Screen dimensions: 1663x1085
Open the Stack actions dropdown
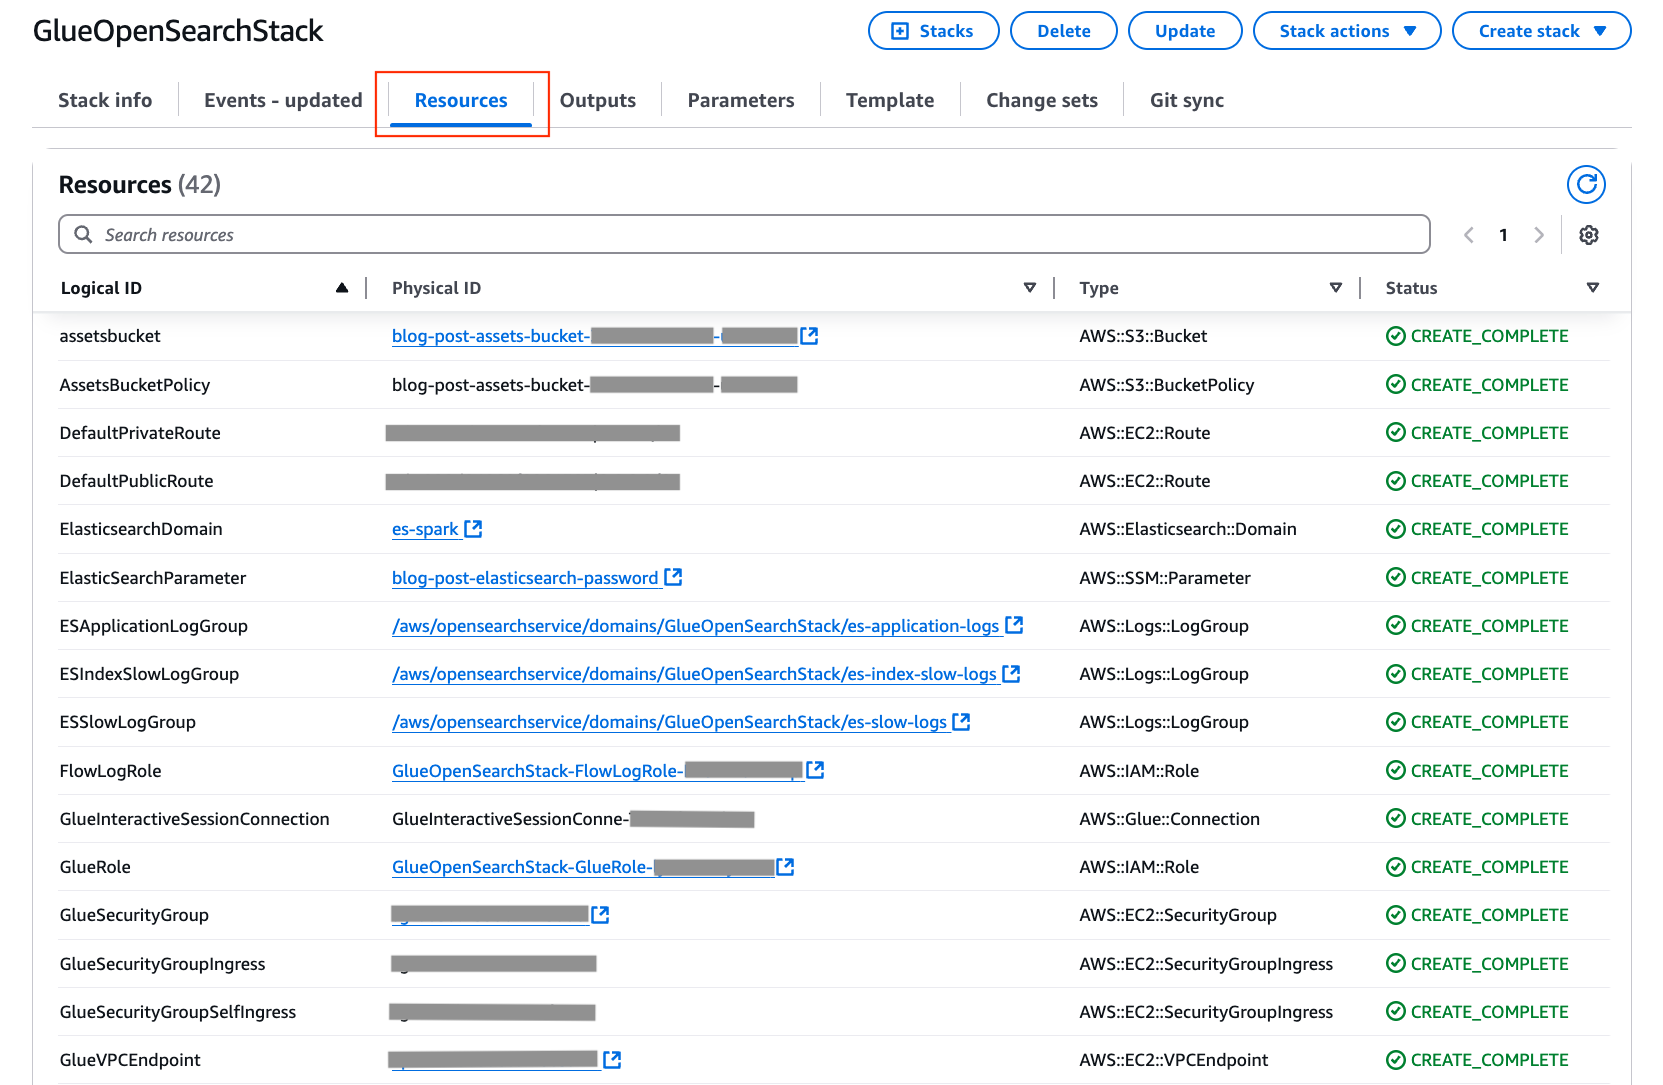[1346, 30]
